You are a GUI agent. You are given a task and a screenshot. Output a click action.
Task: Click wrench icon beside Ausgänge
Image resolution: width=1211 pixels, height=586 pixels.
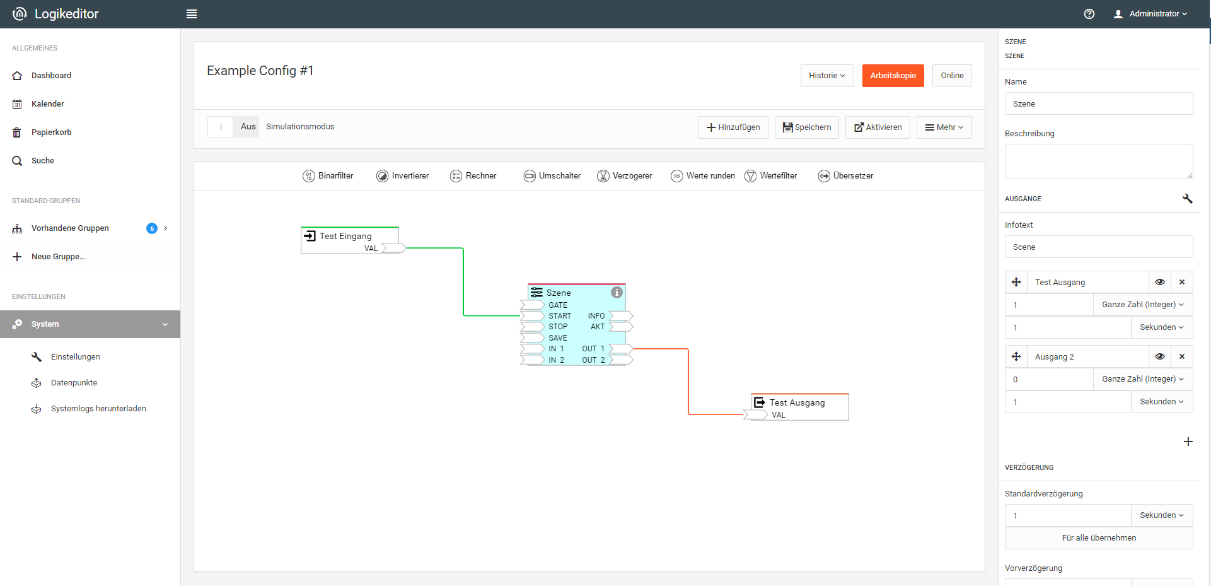point(1187,199)
